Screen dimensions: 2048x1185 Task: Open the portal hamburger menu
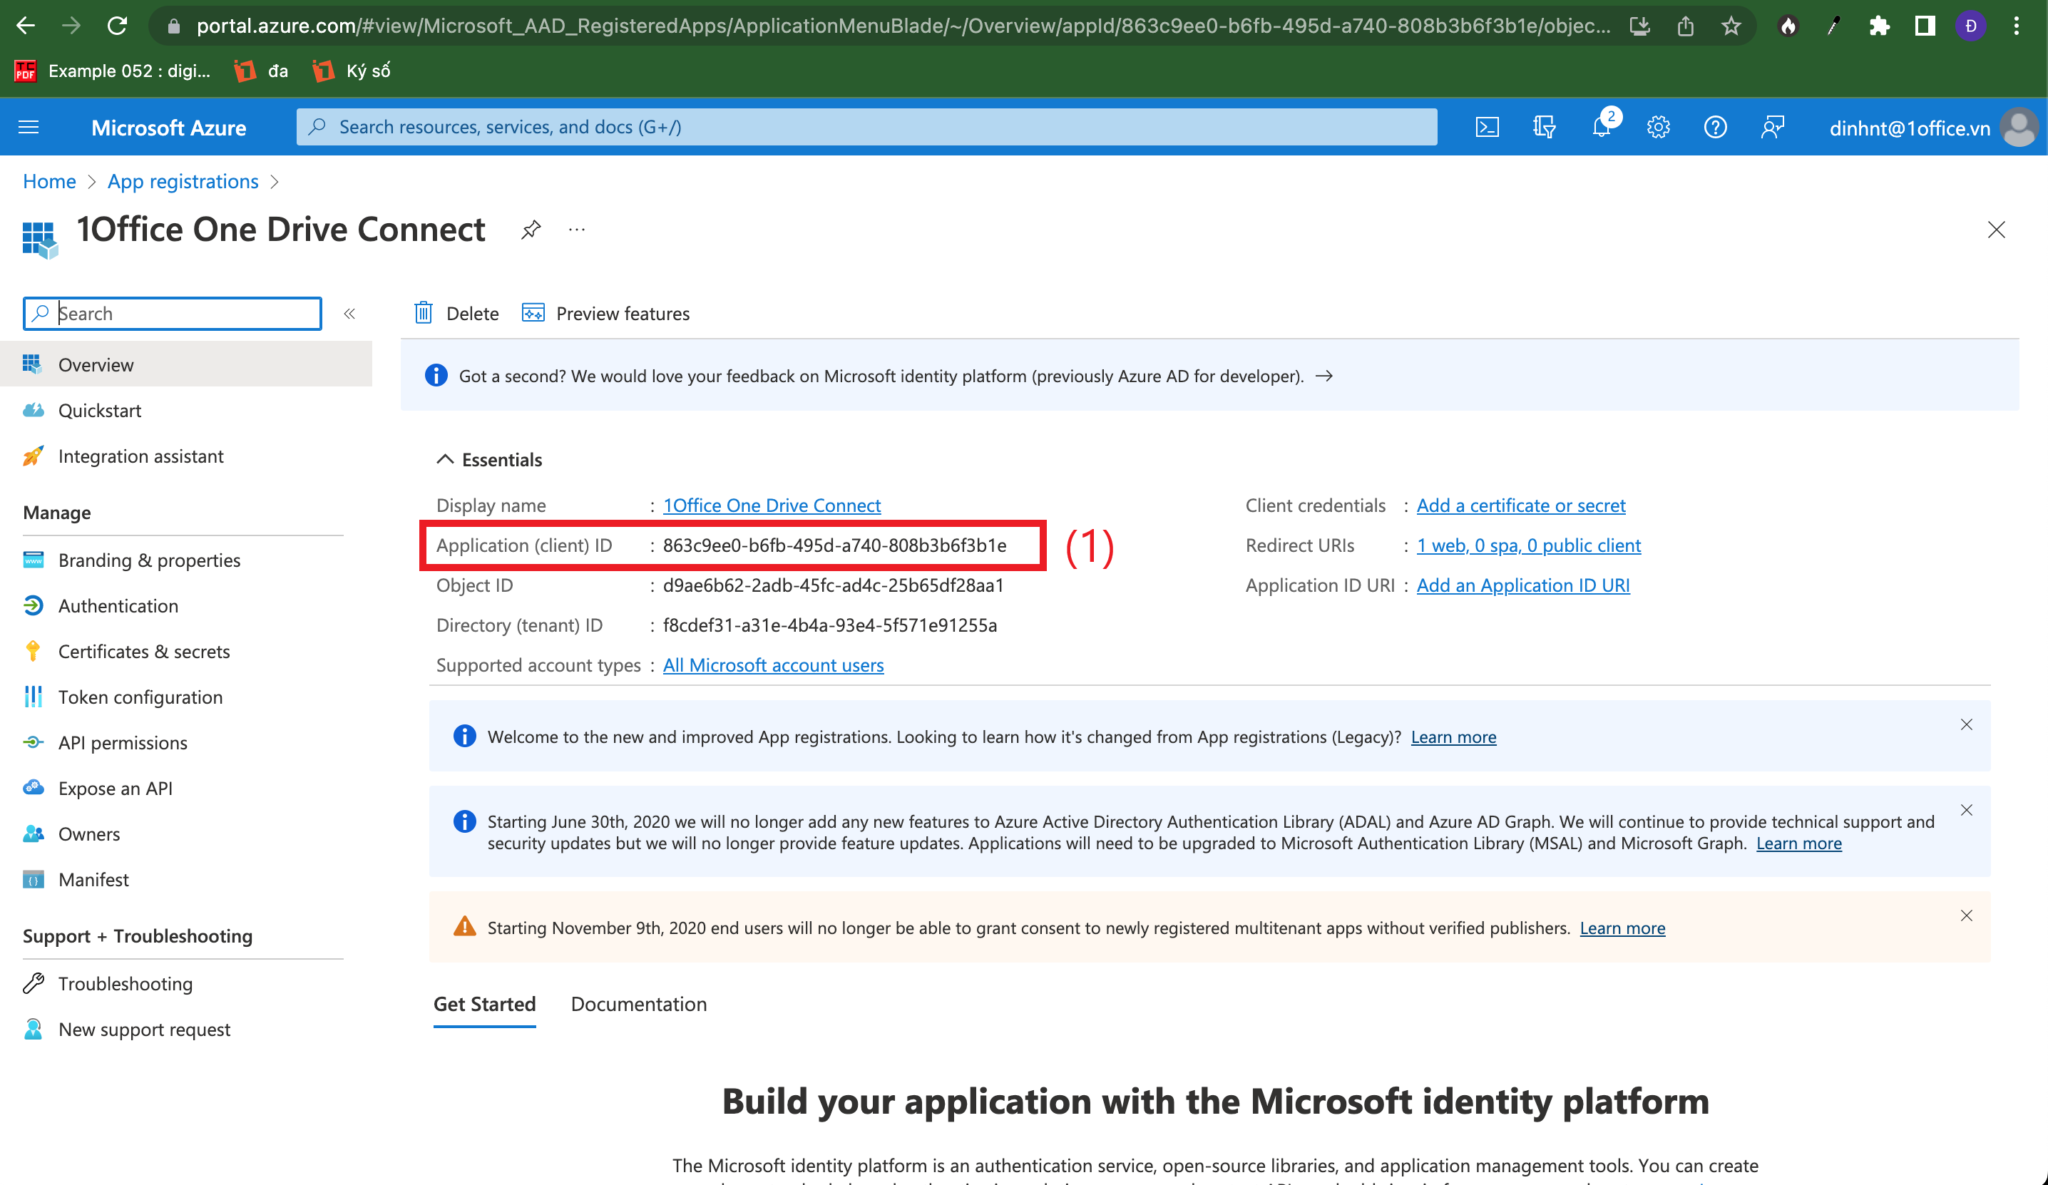[28, 127]
